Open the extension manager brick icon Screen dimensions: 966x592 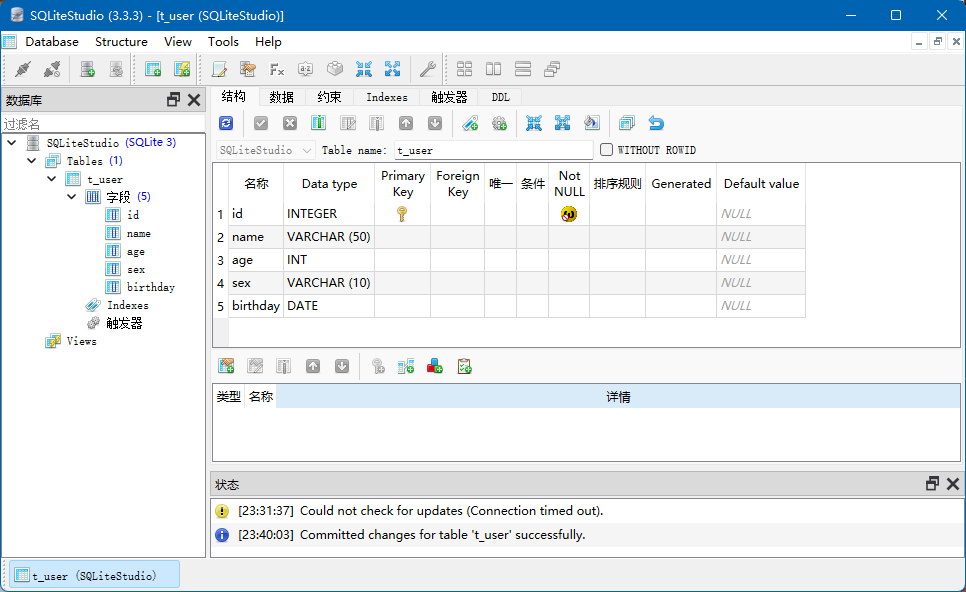(335, 69)
